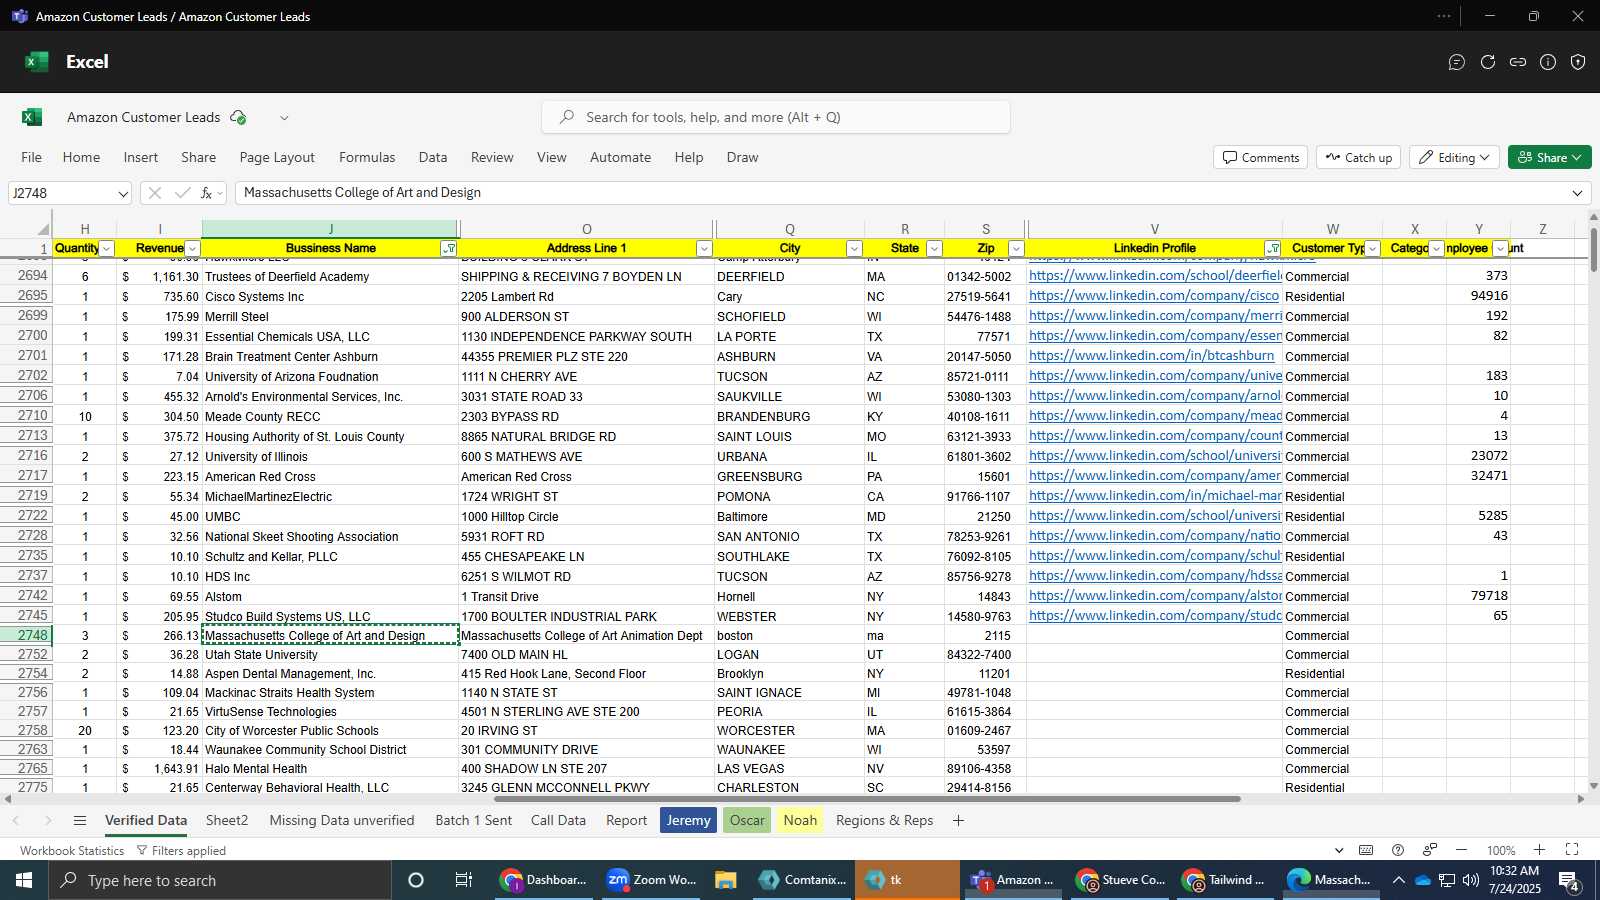Screen dimensions: 1600x900
Task: Open Task View on taskbar
Action: [x=464, y=880]
